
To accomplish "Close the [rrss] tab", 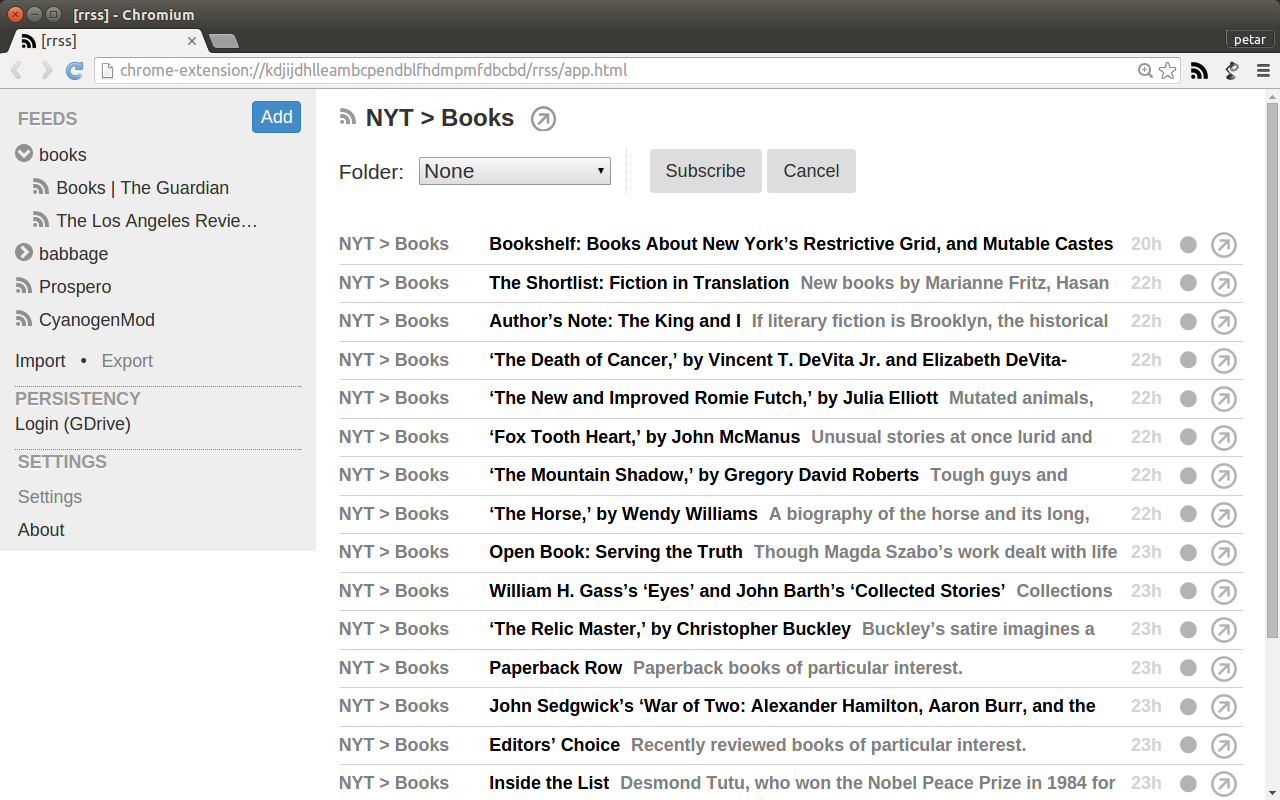I will pyautogui.click(x=192, y=41).
